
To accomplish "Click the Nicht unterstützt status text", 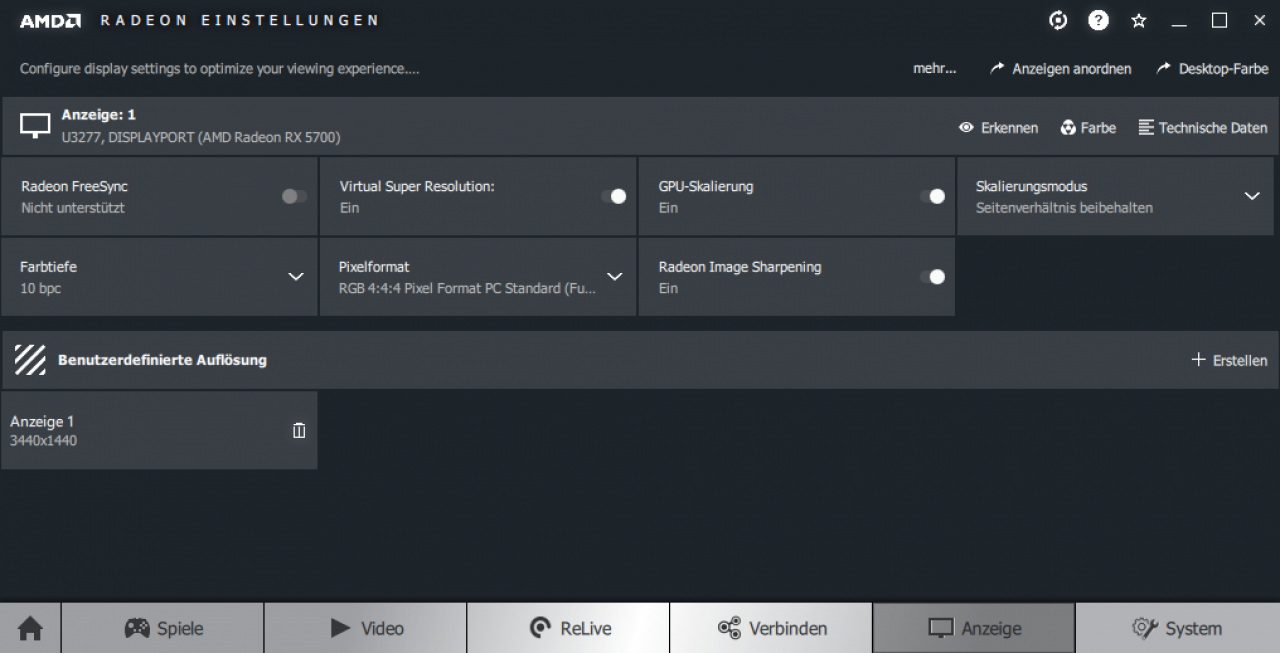I will point(73,208).
